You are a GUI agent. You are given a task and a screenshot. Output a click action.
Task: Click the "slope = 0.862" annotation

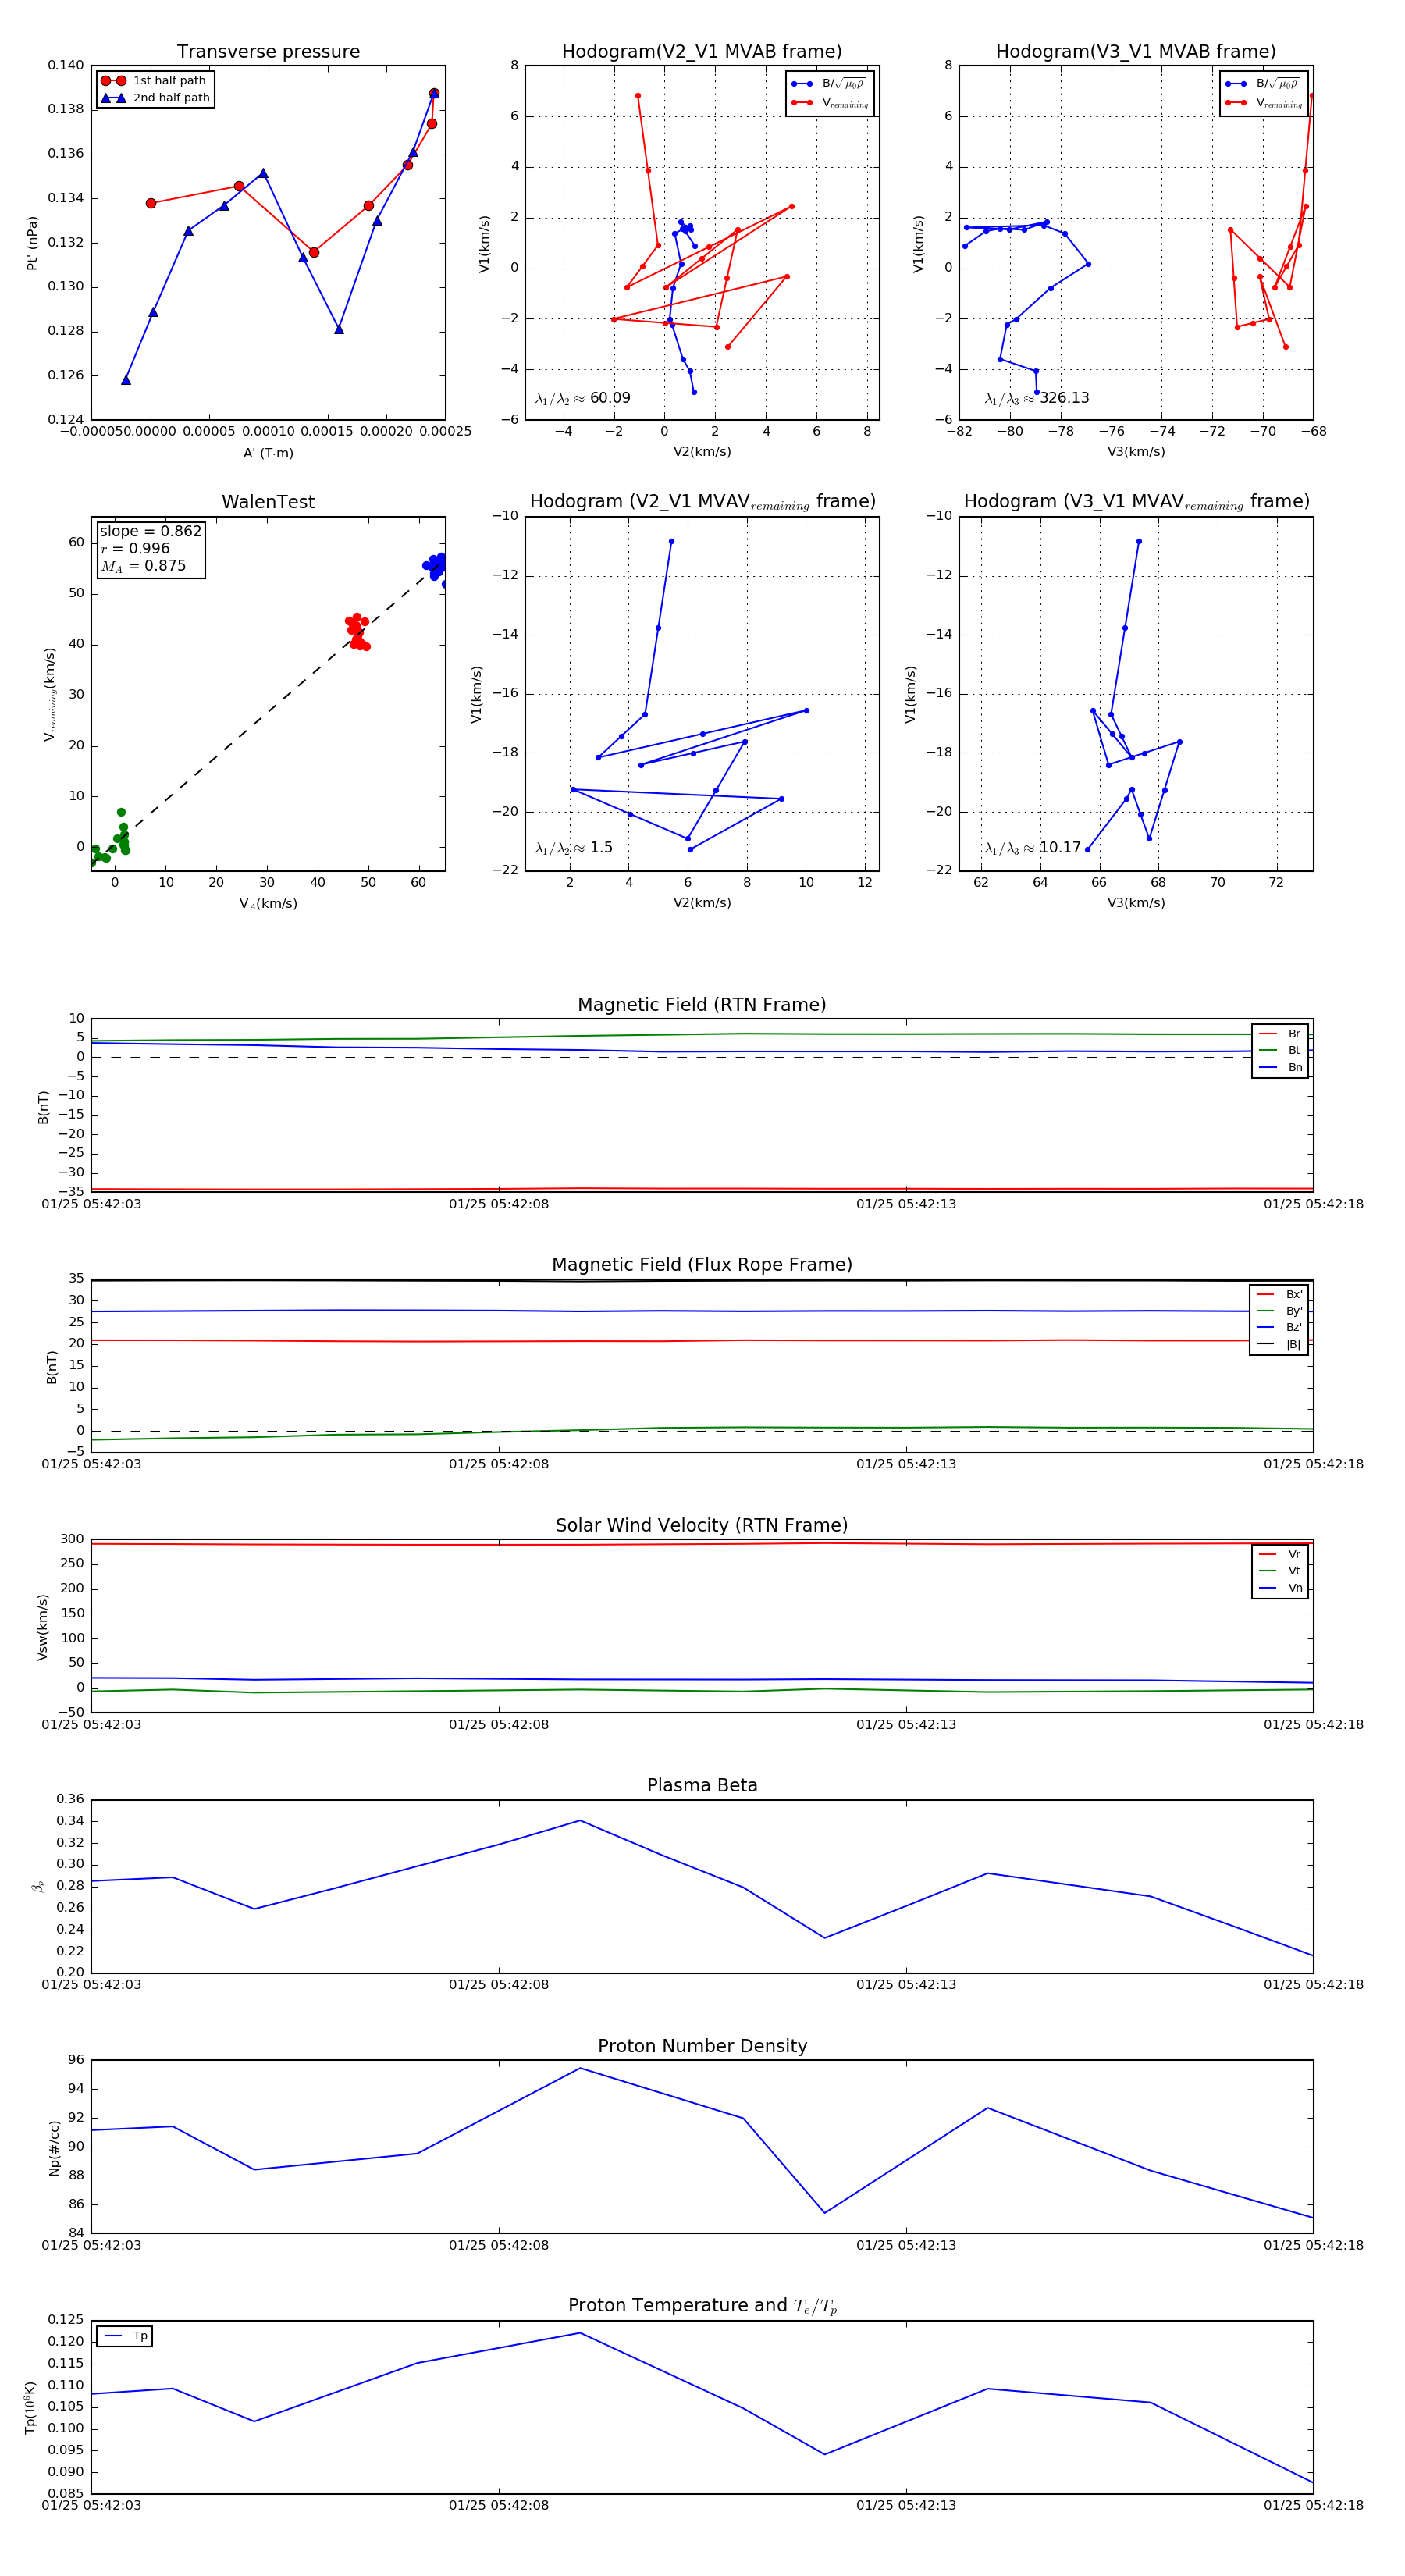pyautogui.click(x=150, y=531)
